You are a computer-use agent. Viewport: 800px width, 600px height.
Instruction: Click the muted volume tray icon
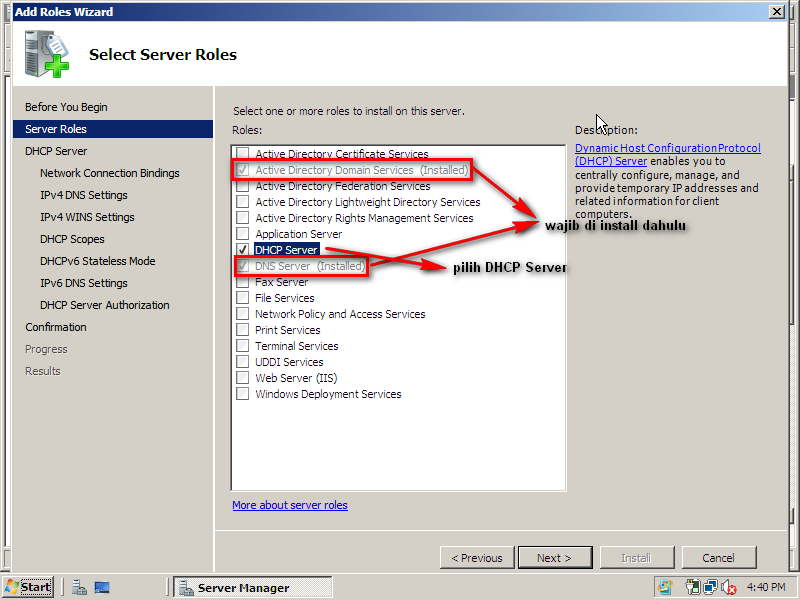729,588
